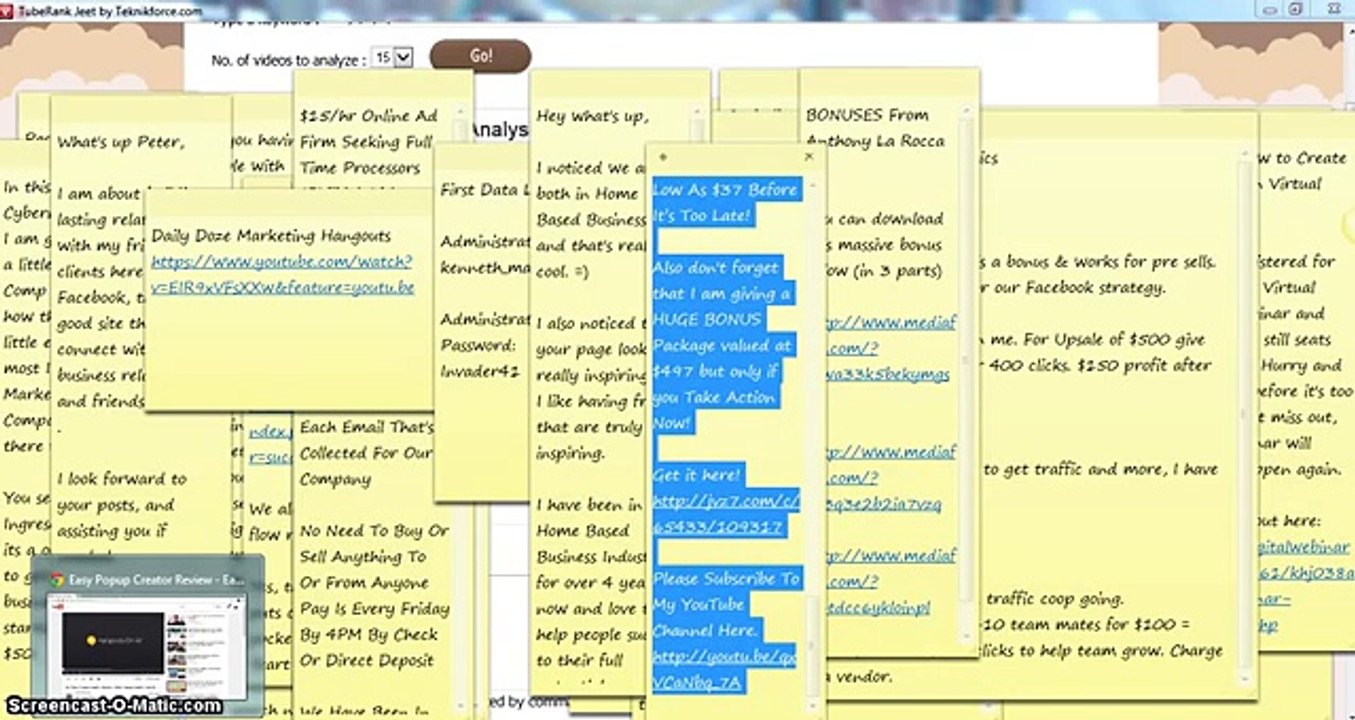Screen dimensions: 1355x720
Task: Click the 'Hey what's up,' greeting text
Action: coord(592,115)
